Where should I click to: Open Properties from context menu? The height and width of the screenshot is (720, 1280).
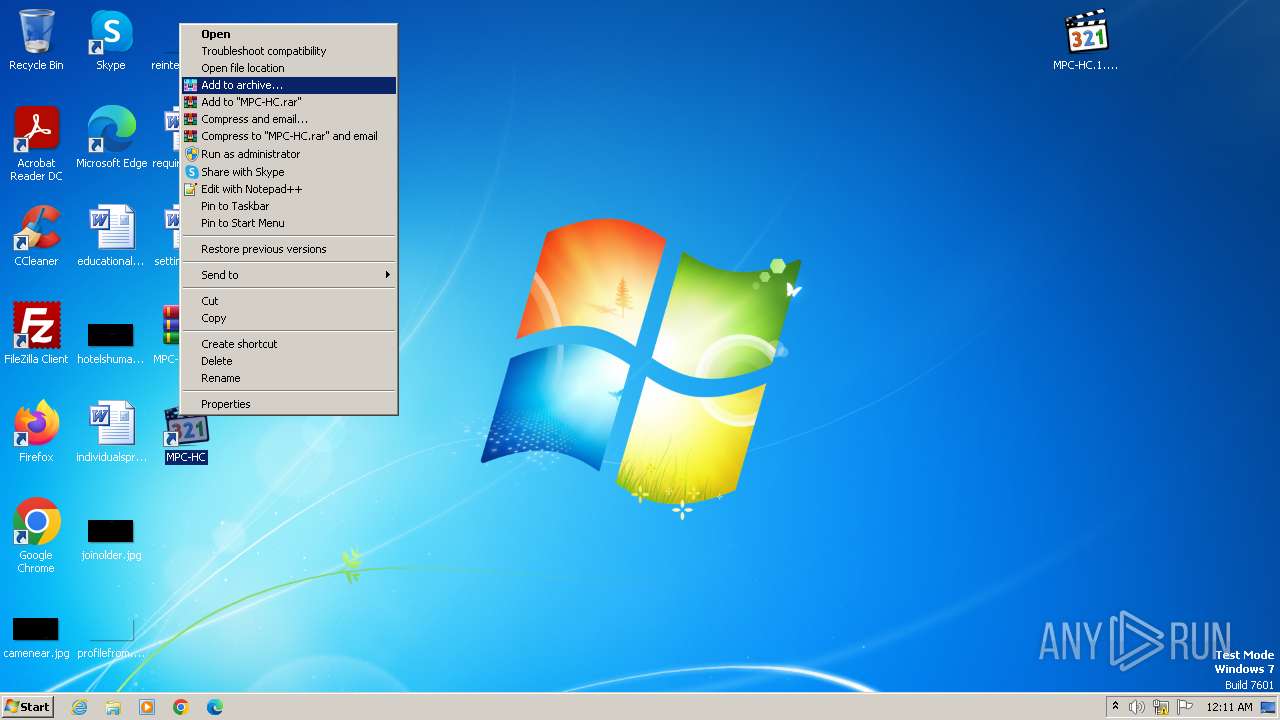point(289,404)
